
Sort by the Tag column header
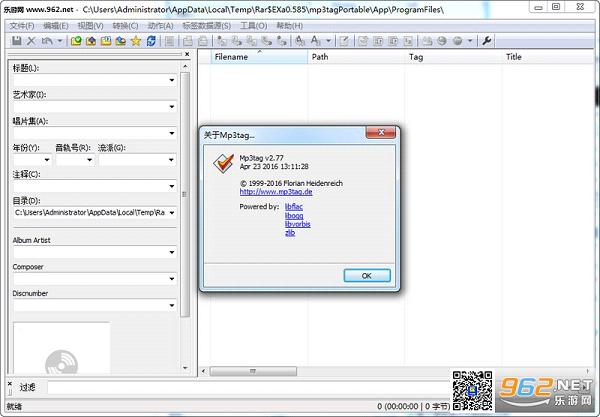[x=453, y=57]
